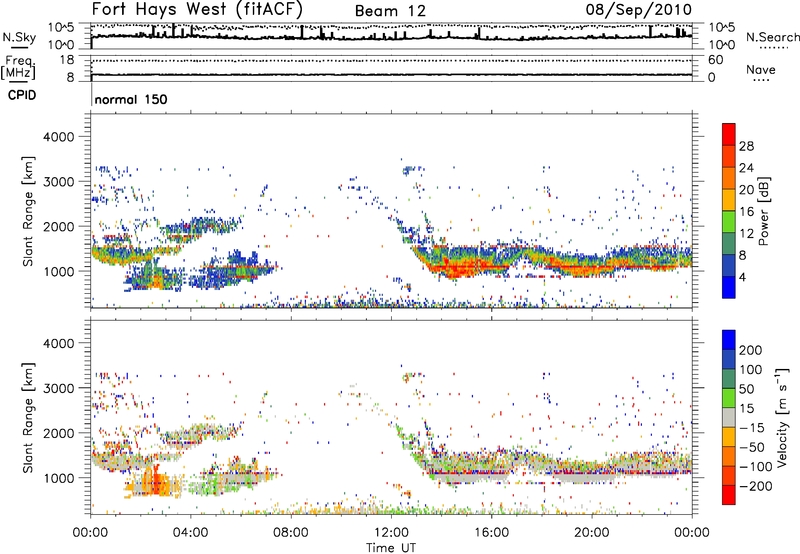This screenshot has height=554, width=800.
Task: Click the "N.Search" legend label
Action: coord(772,37)
